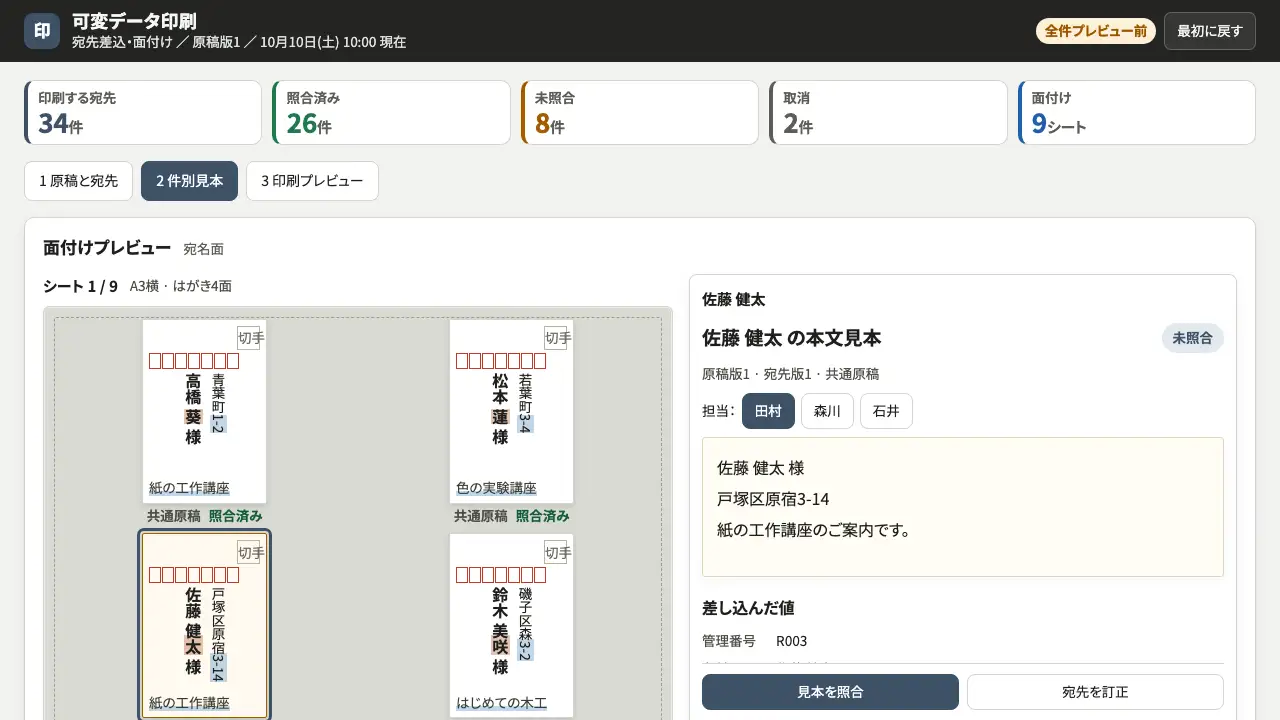The image size is (1280, 720).
Task: Click the 未照合 8件 card
Action: pyautogui.click(x=640, y=112)
